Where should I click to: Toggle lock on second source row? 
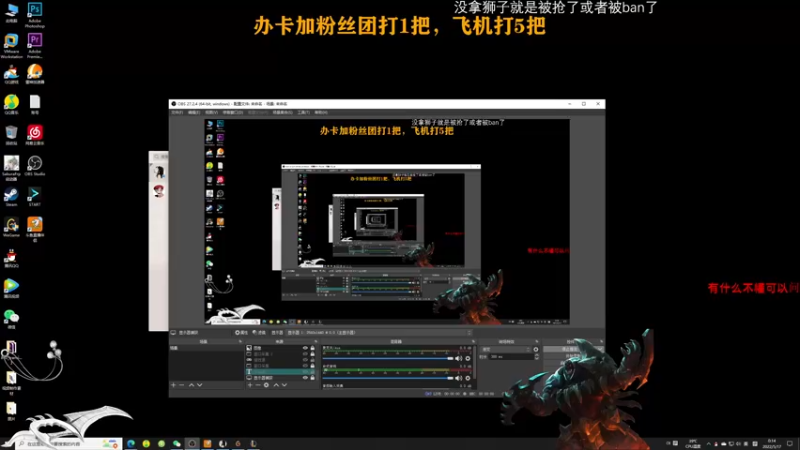click(313, 354)
